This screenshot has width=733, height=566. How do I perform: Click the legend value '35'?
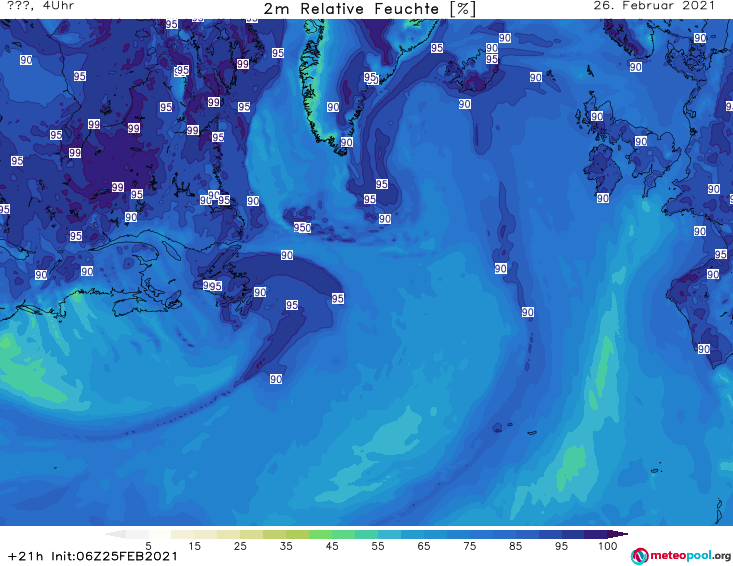pos(286,546)
